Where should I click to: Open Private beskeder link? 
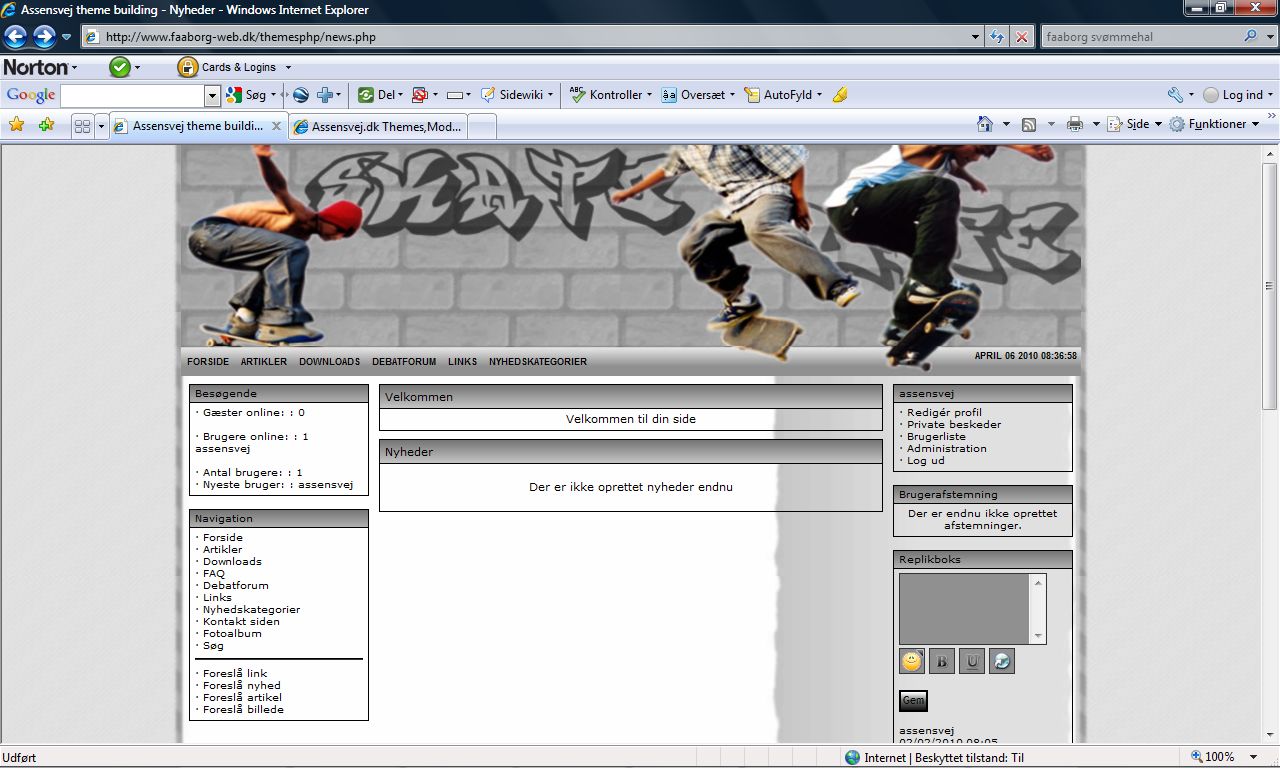pos(954,424)
